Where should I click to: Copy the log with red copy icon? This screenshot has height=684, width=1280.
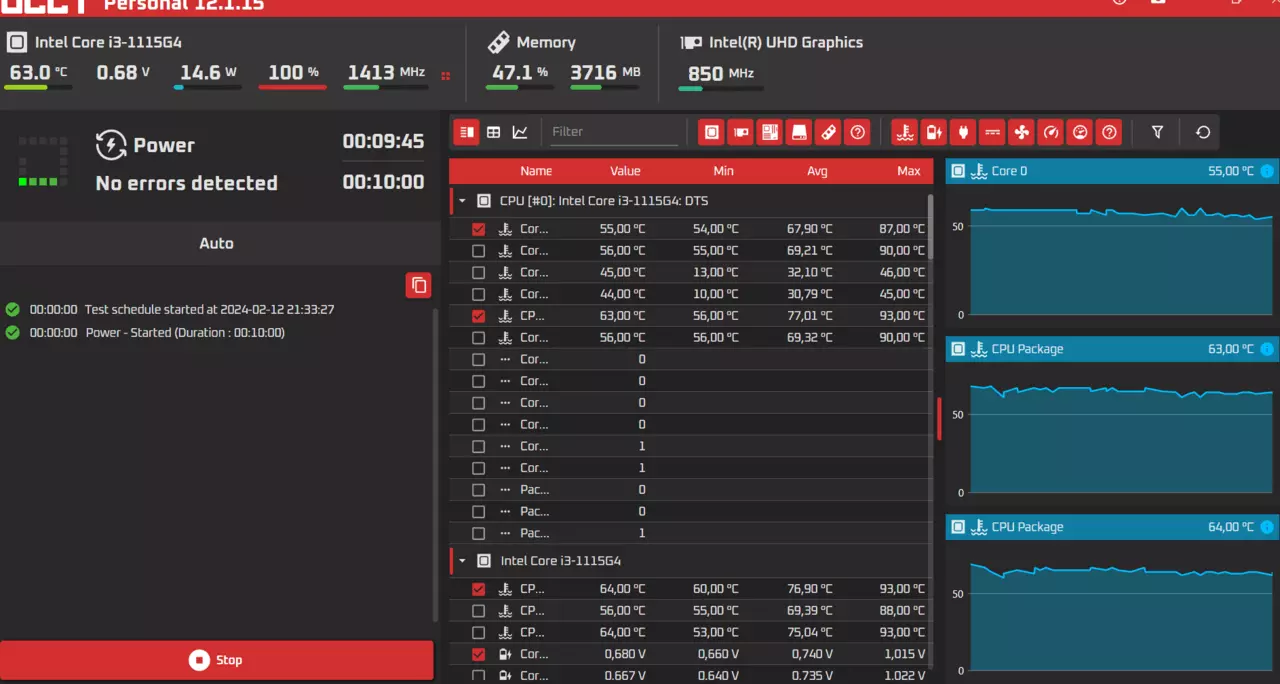pos(419,285)
